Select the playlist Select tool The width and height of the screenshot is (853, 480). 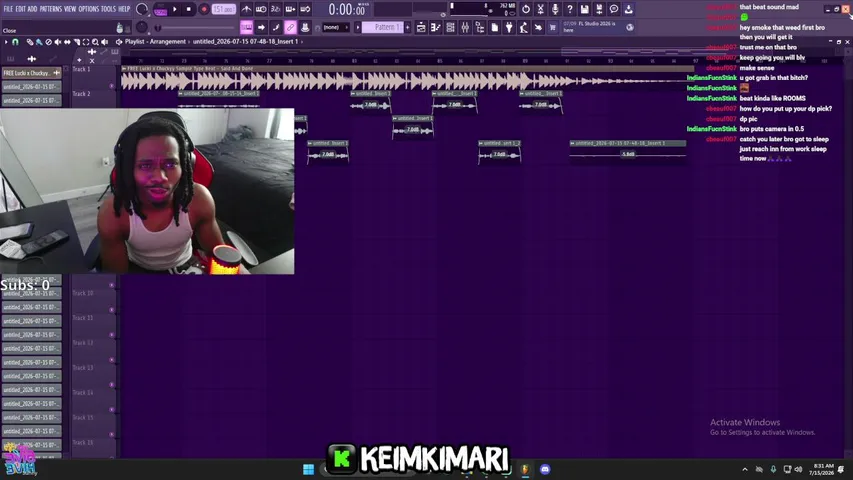click(x=85, y=42)
